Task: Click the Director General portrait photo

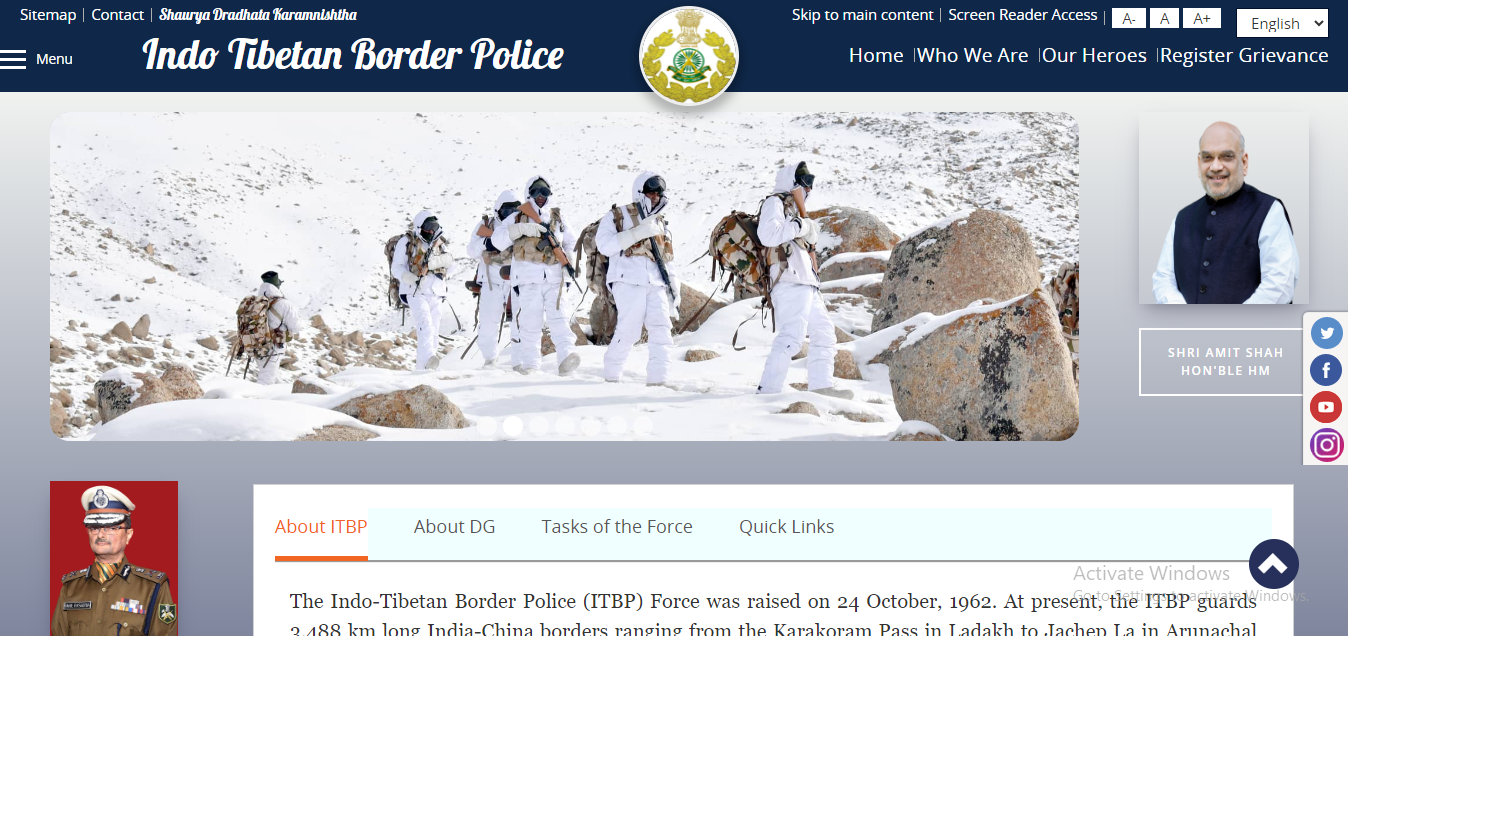Action: coord(114,558)
